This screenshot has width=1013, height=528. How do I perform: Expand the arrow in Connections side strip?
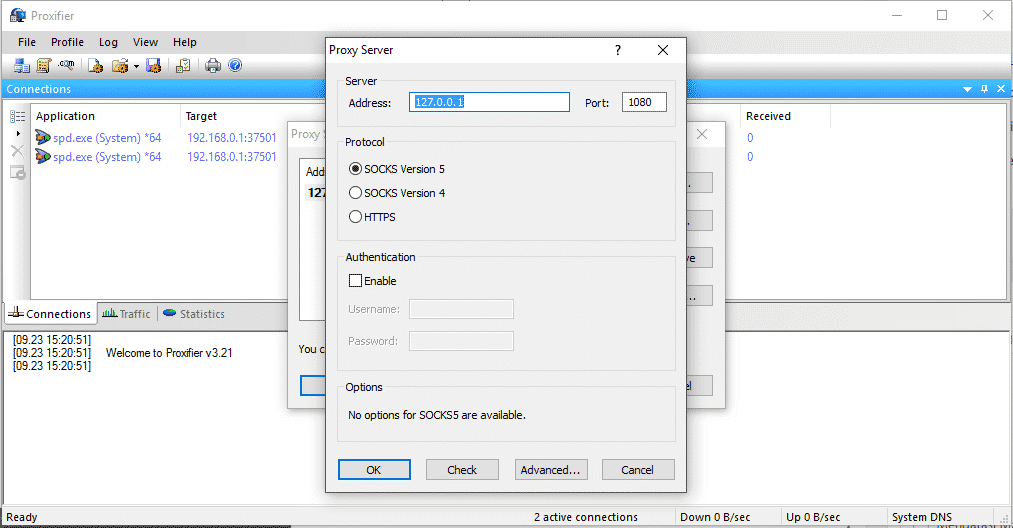click(x=17, y=134)
